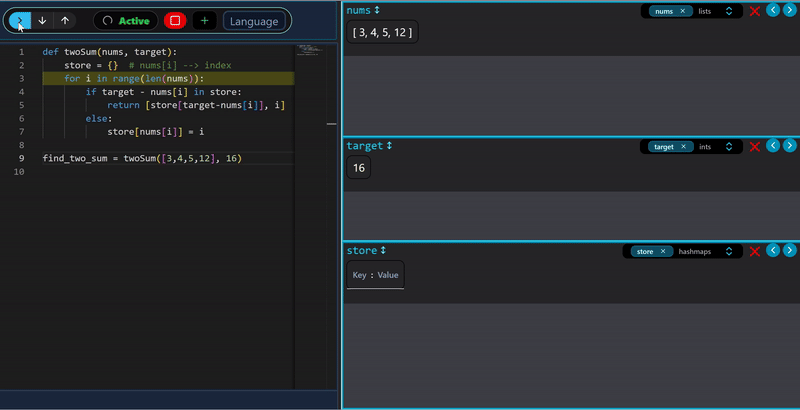800x410 pixels.
Task: Toggle resize arrows next to store title
Action: (x=383, y=251)
